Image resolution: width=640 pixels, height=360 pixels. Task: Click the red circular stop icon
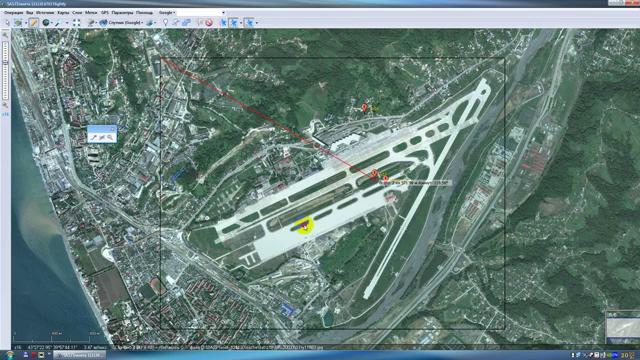pos(209,23)
